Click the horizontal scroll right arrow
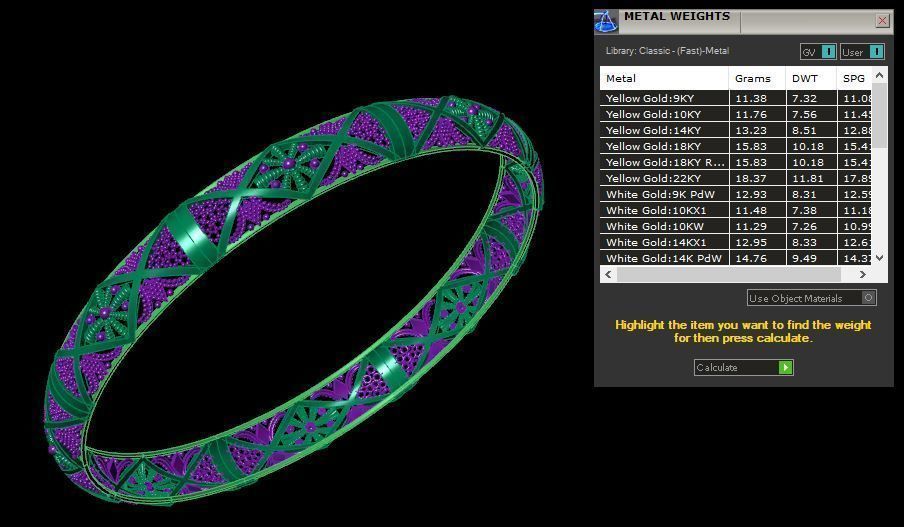 click(862, 274)
